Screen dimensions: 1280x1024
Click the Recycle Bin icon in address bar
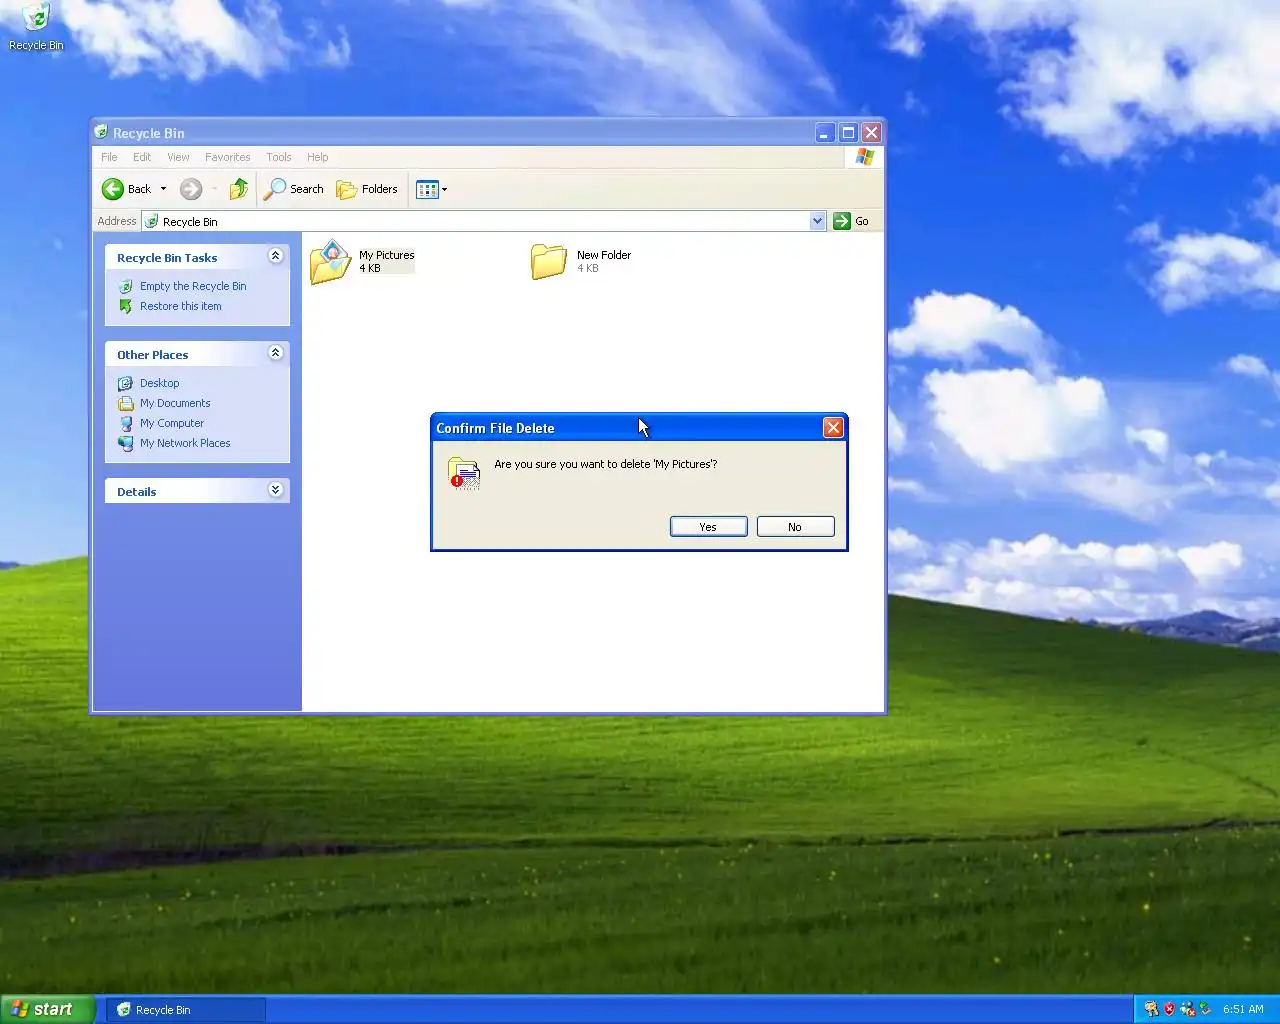[151, 221]
